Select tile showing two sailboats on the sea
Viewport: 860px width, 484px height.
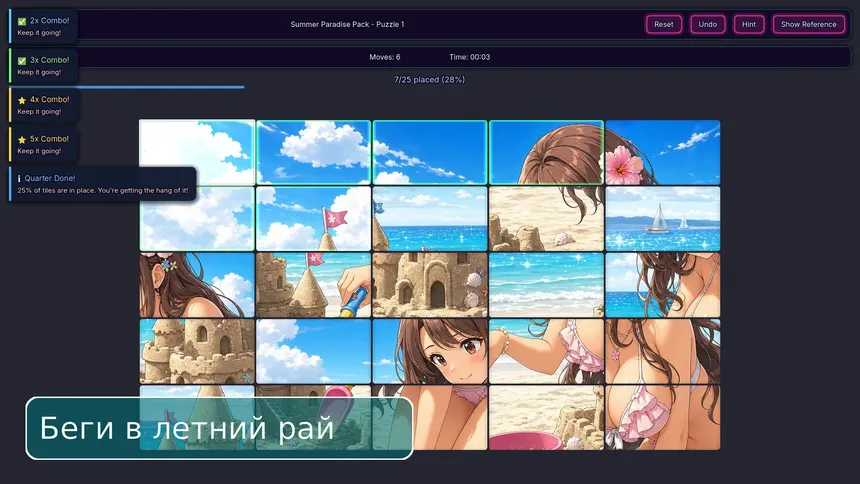[x=663, y=218]
